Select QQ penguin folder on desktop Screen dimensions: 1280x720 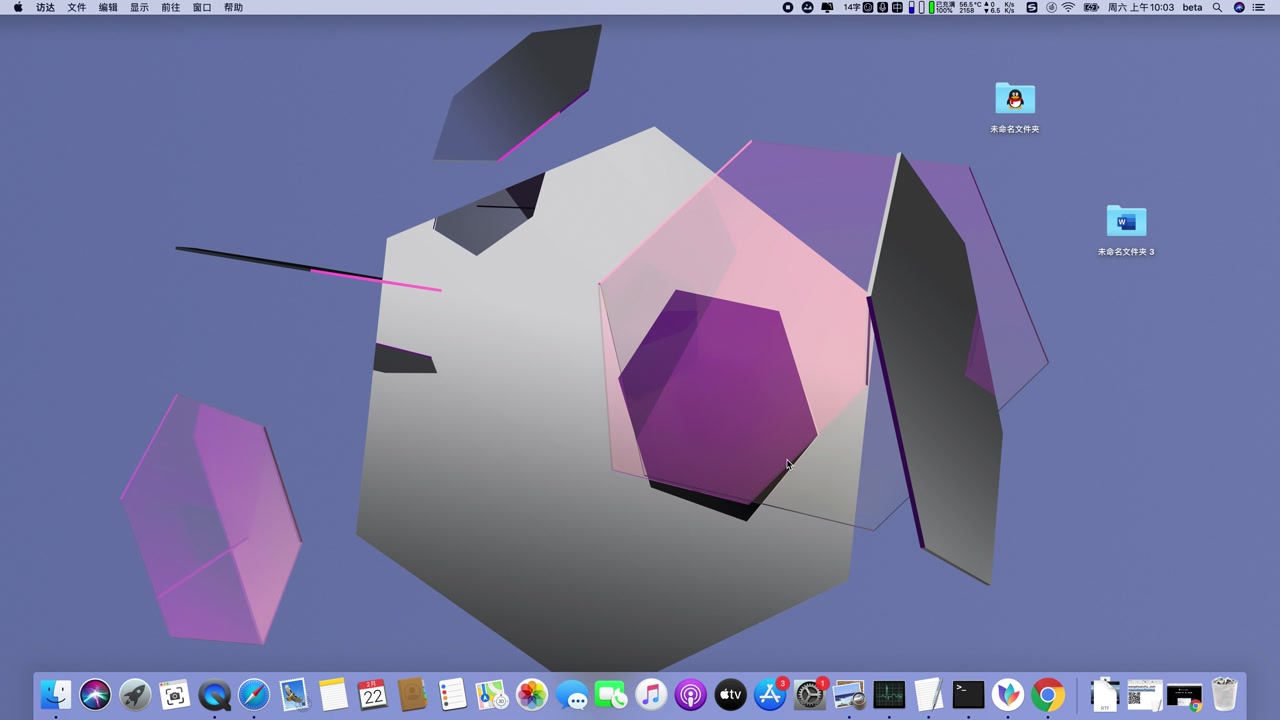pyautogui.click(x=1015, y=108)
